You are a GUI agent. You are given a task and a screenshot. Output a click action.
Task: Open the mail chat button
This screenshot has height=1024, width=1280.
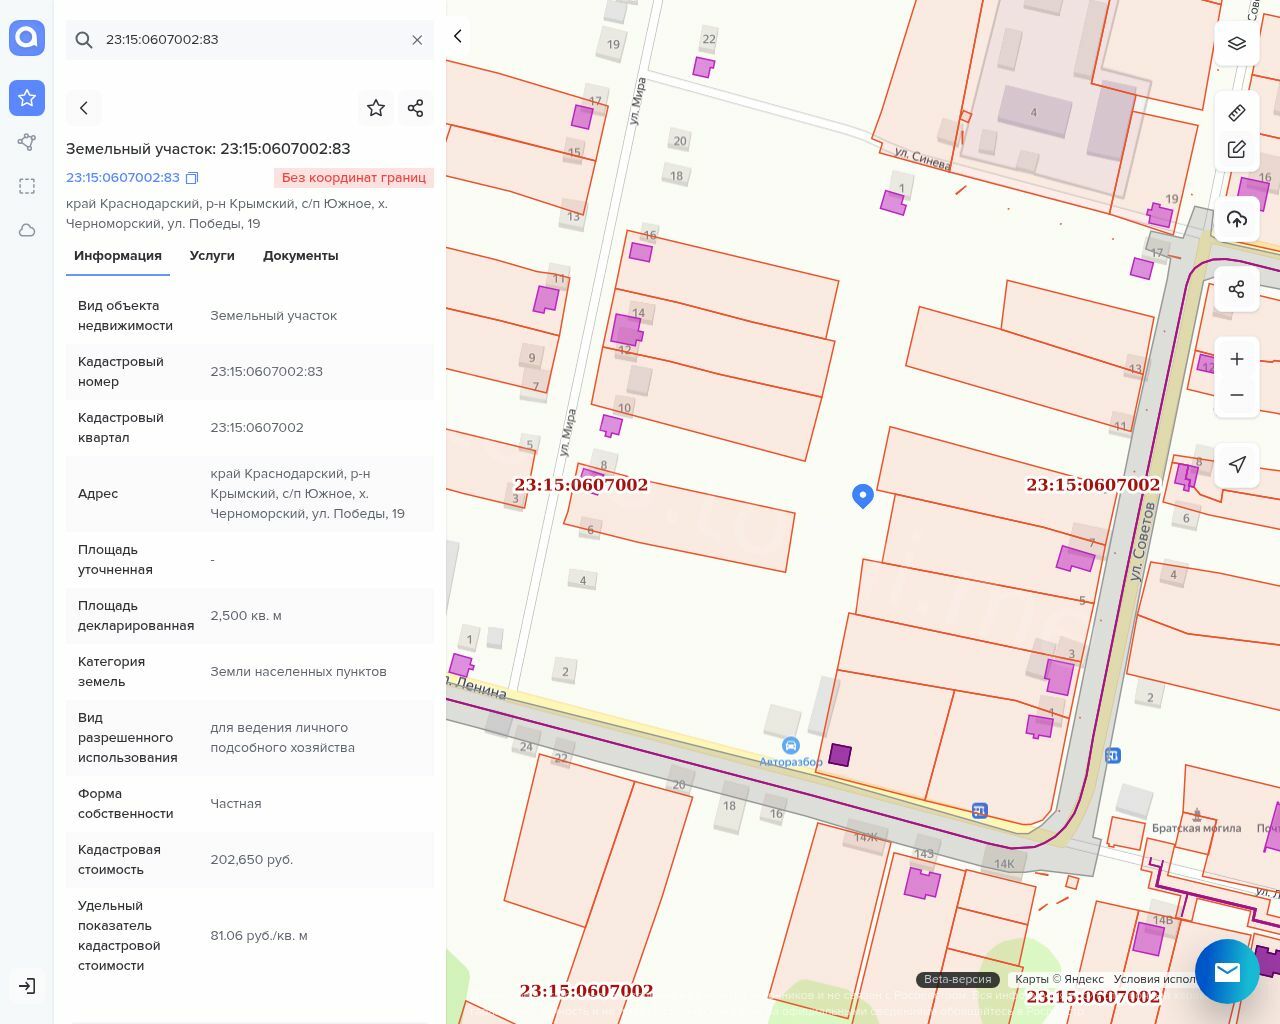(1227, 971)
